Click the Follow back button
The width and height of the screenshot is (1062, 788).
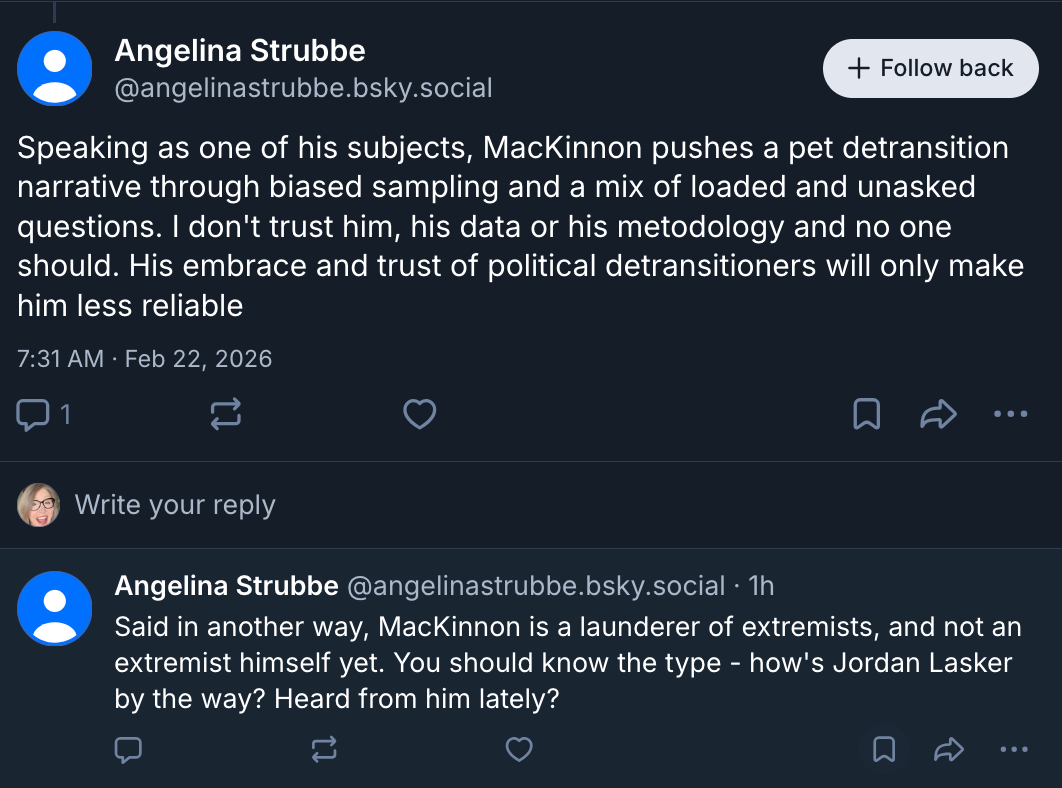pos(930,68)
